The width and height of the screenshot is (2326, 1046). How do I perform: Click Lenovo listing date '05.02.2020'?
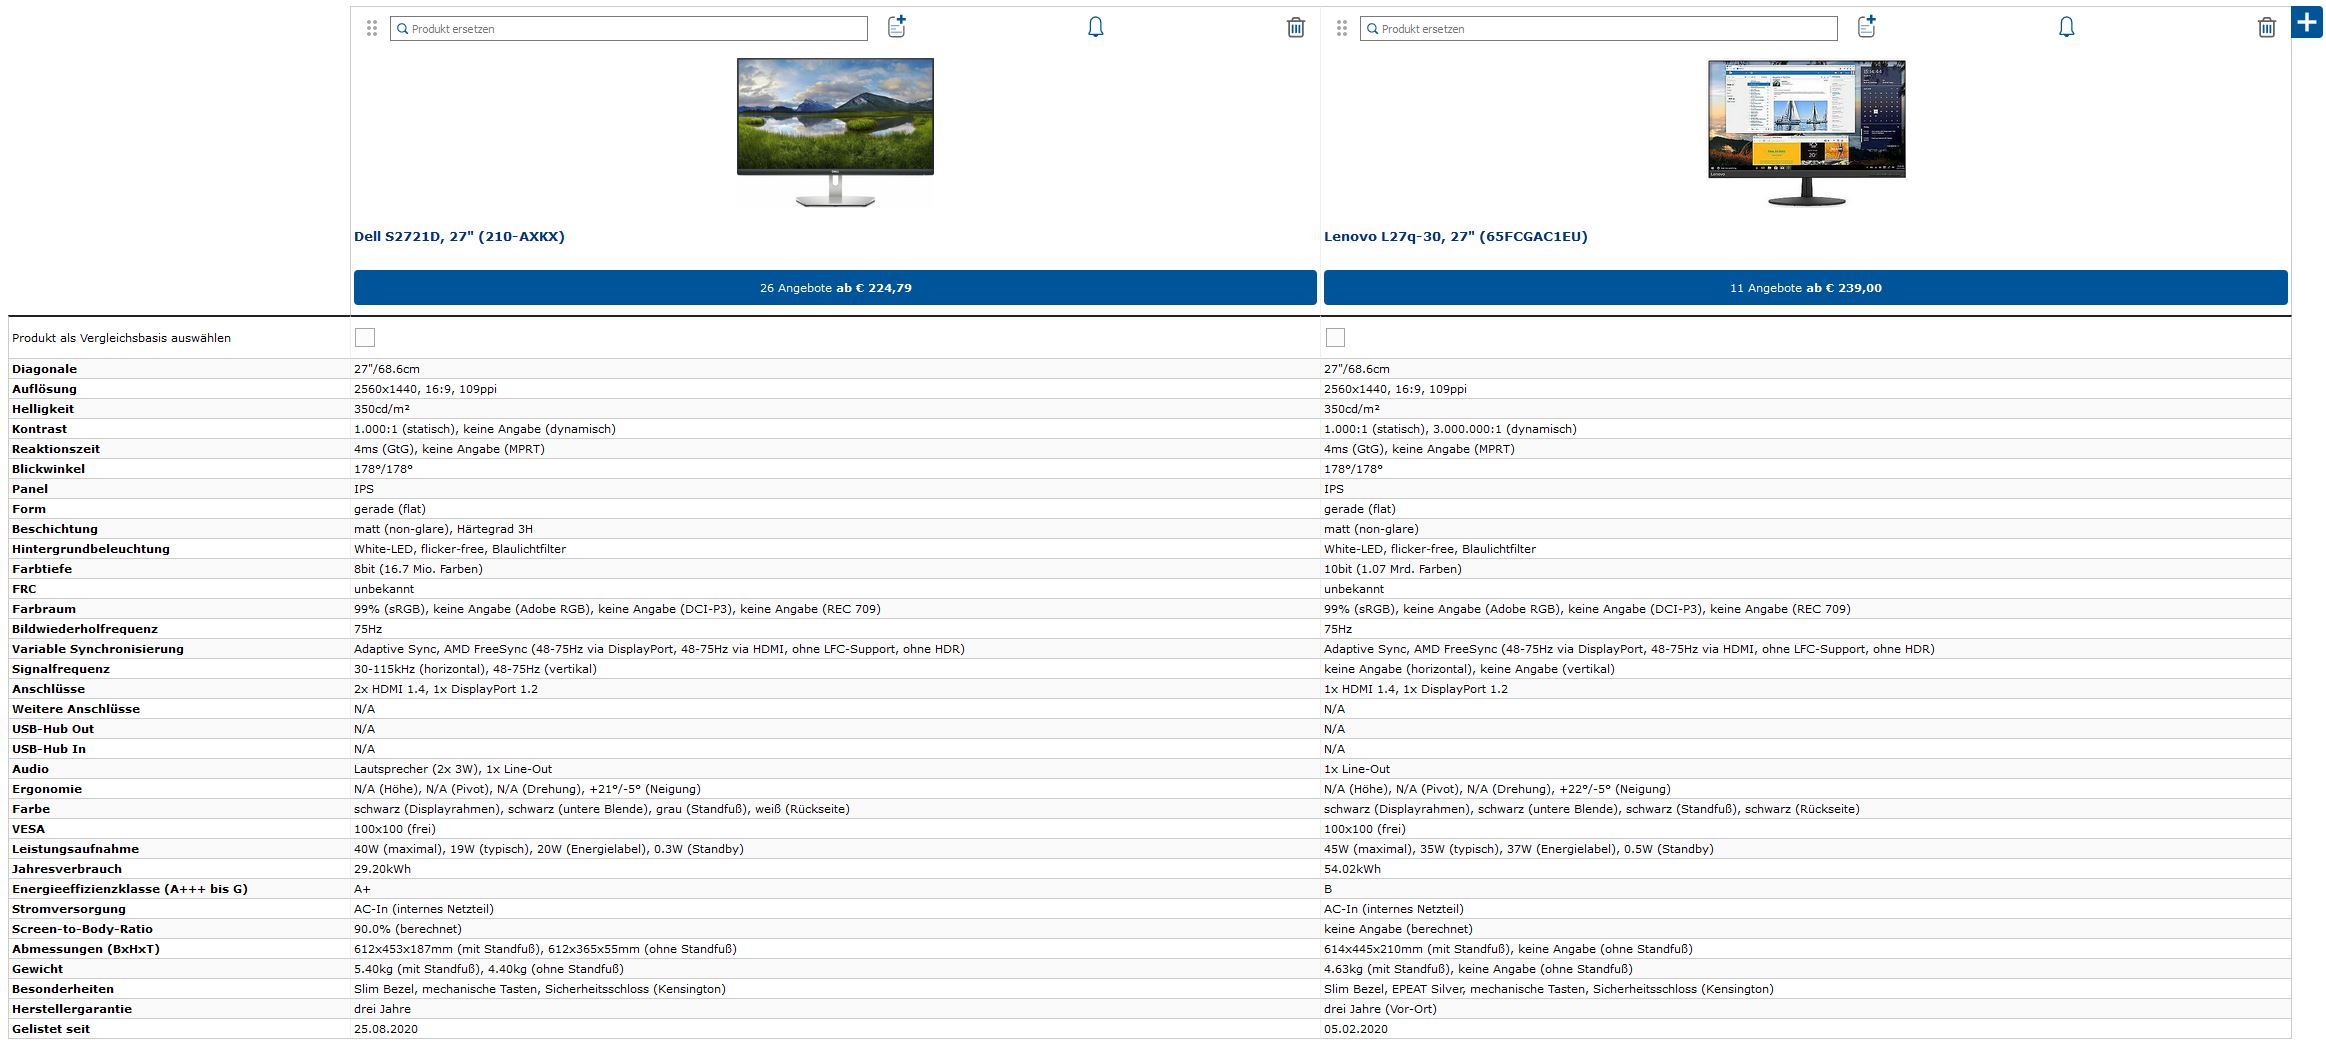(1356, 1029)
